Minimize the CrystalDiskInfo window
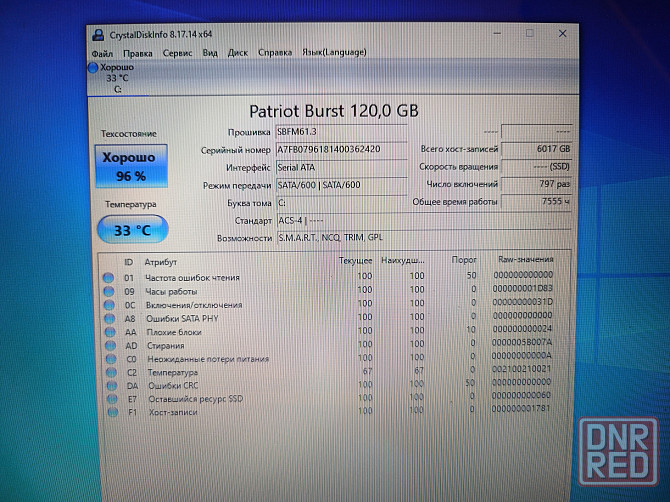 tap(497, 33)
